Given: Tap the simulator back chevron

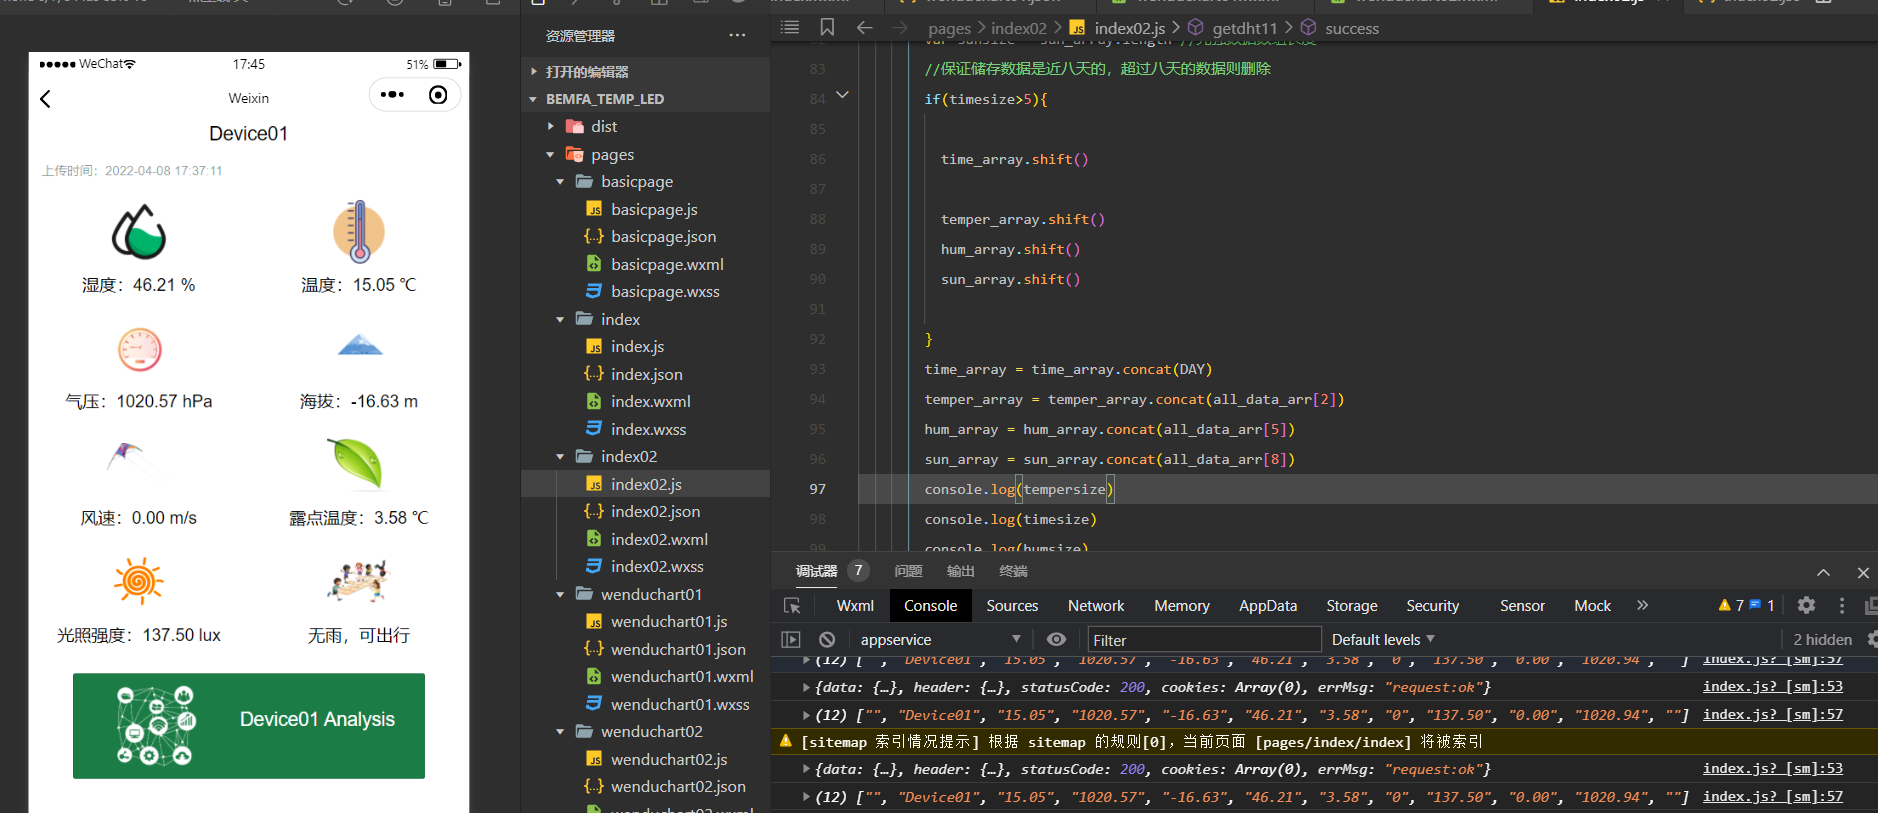Looking at the screenshot, I should pyautogui.click(x=45, y=99).
